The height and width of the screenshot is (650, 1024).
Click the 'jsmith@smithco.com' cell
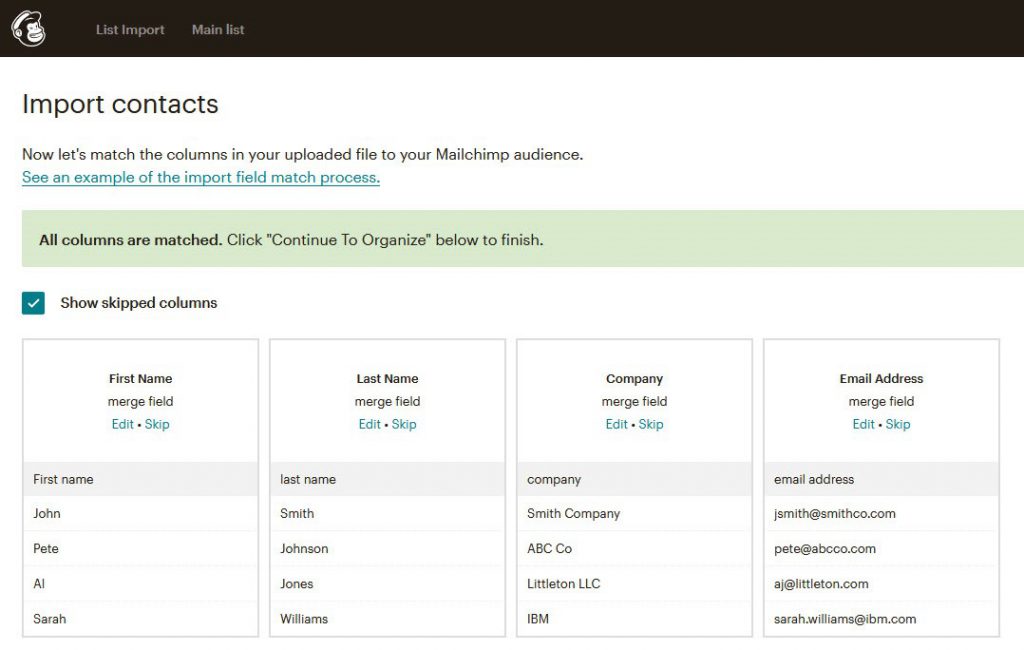point(881,513)
